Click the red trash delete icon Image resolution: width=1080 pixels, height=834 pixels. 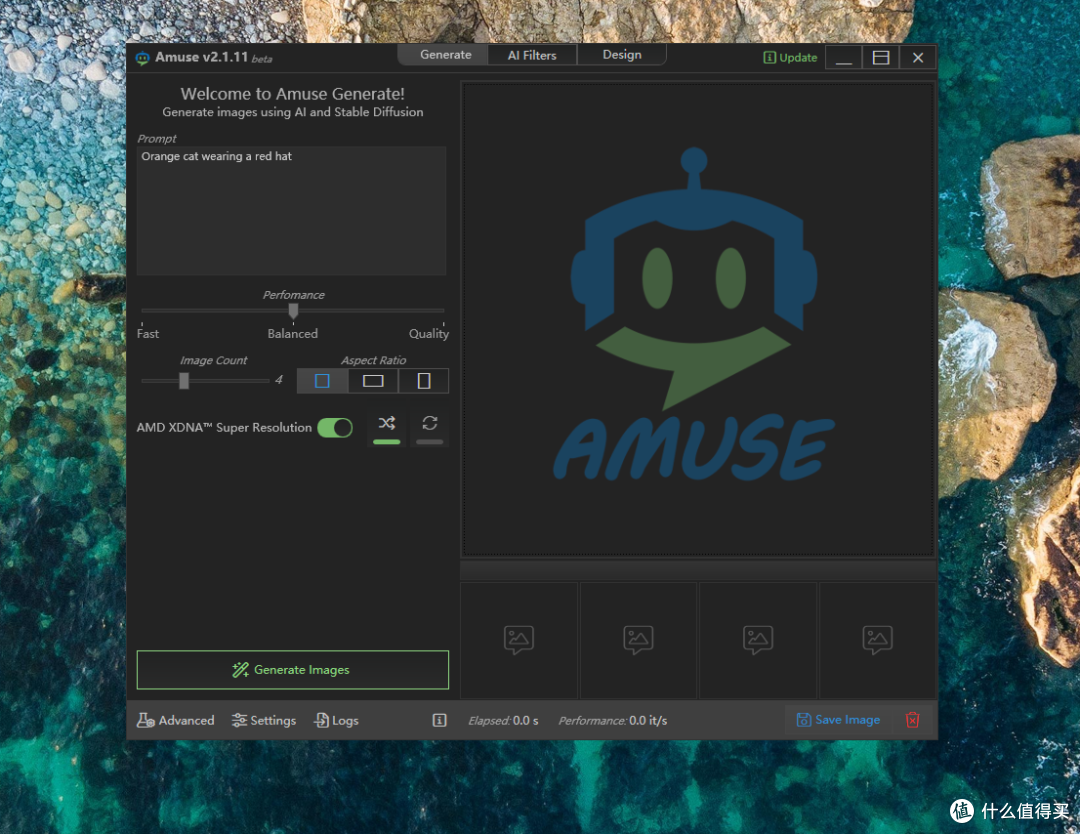(912, 720)
